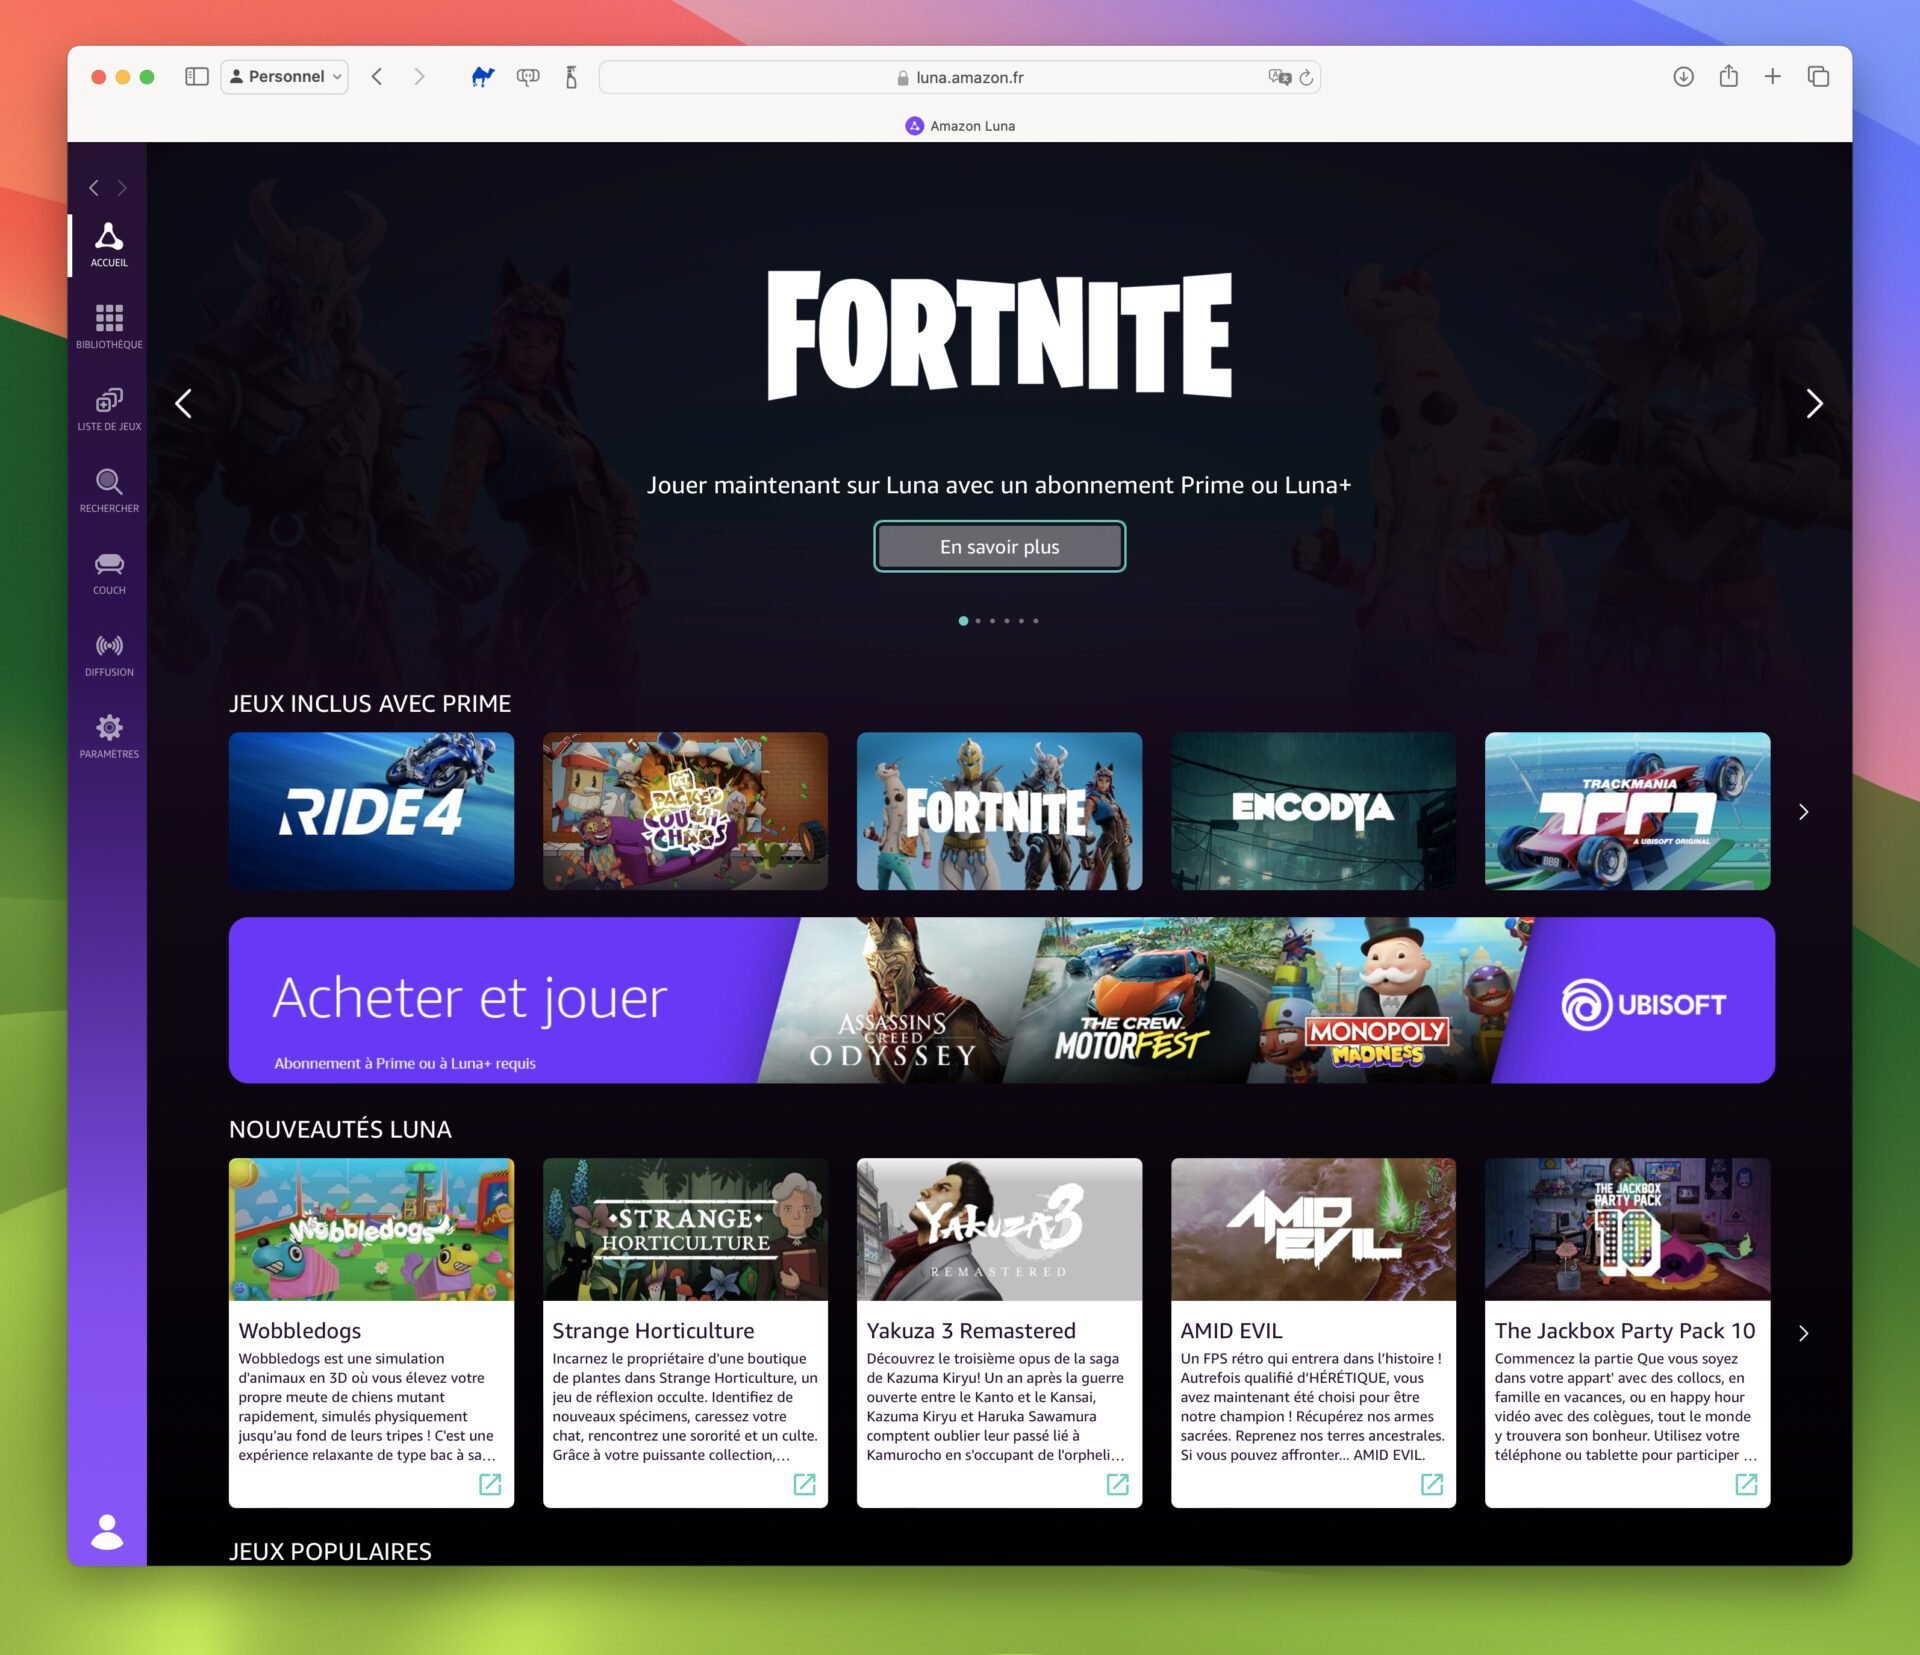
Task: Open the Accueil home icon in sidebar
Action: click(x=109, y=244)
